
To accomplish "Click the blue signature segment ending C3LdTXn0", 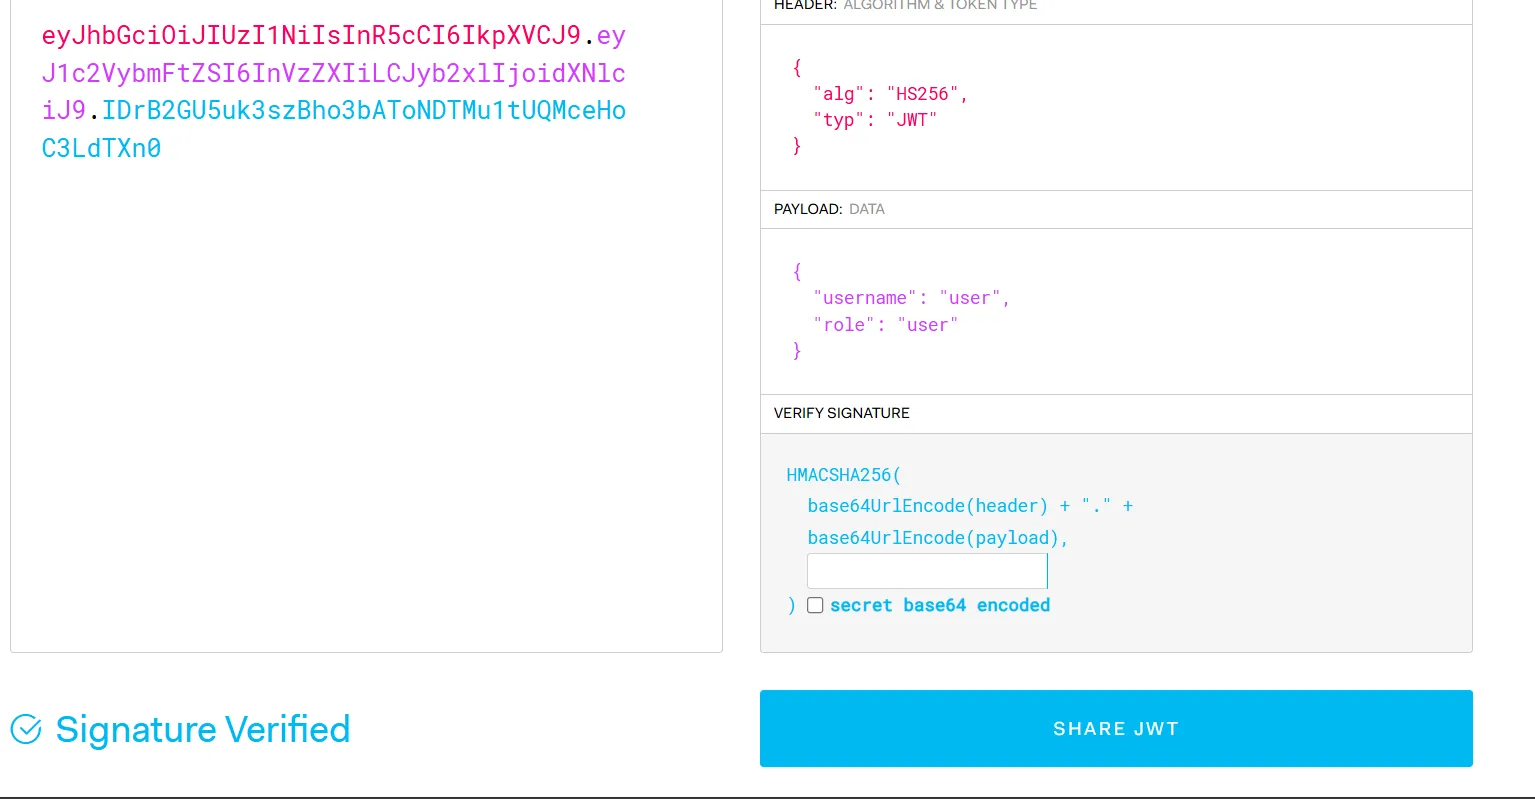I will click(101, 148).
